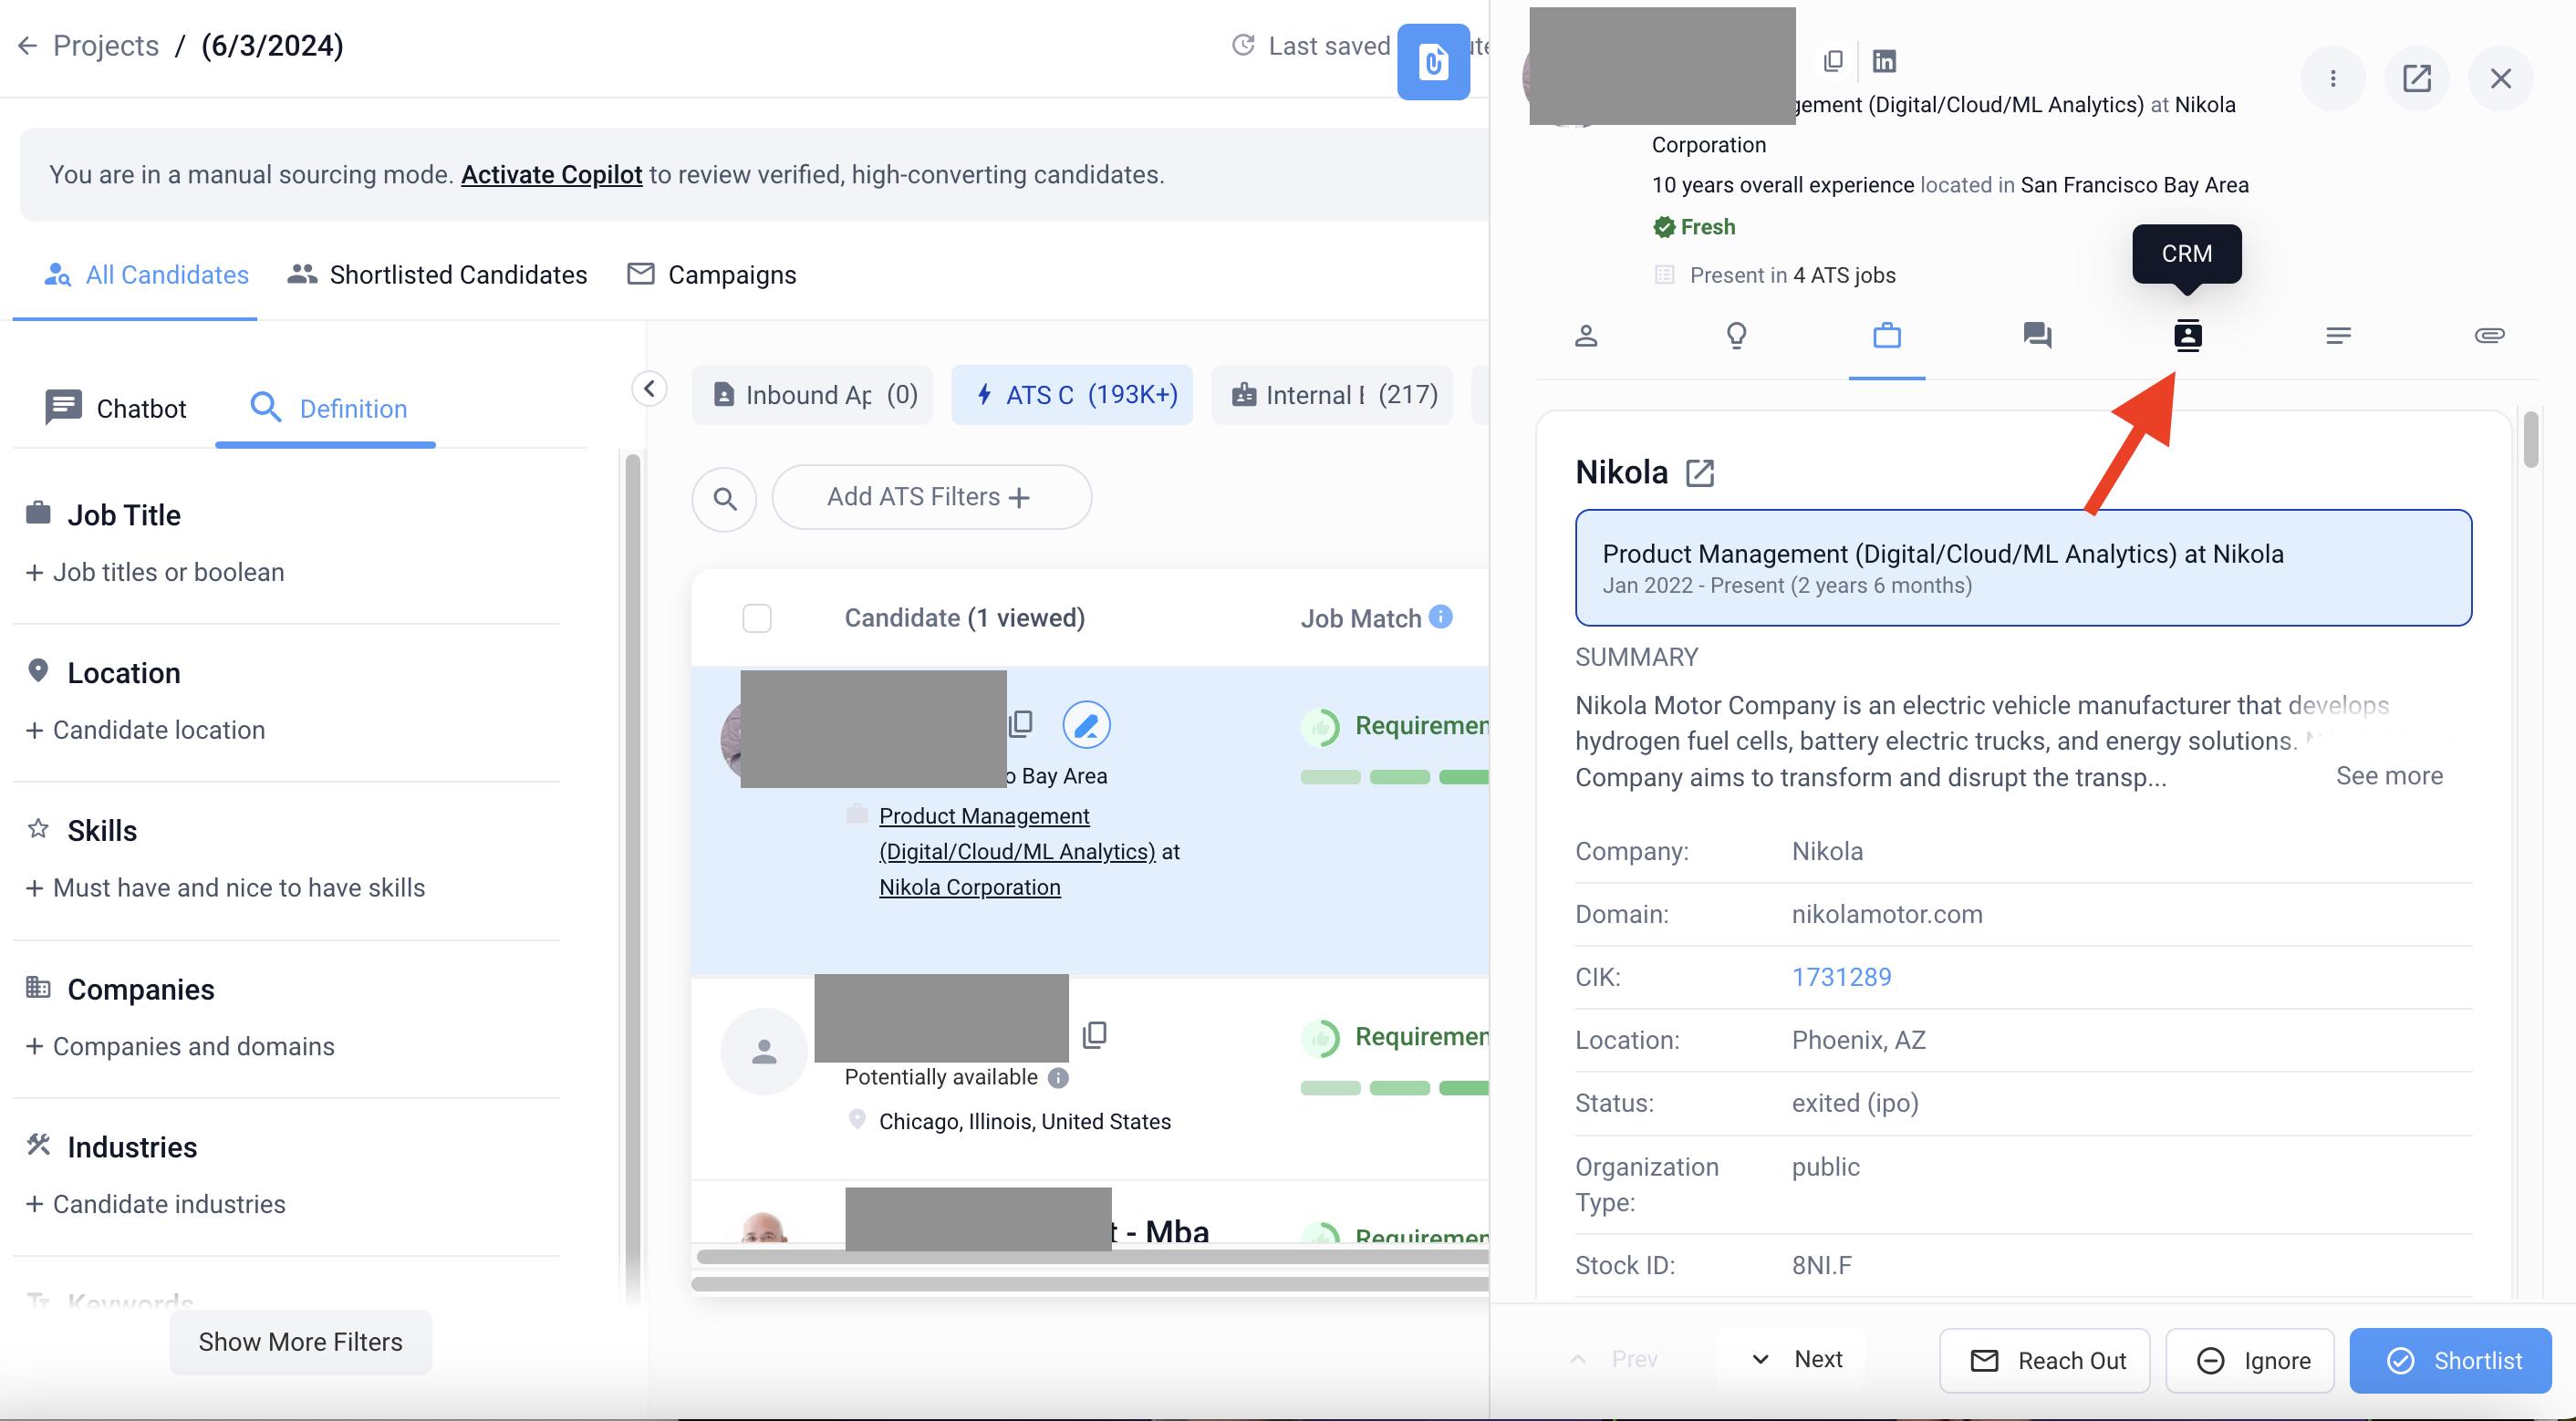Click the Stock ID value 8NI.F

coord(1822,1265)
